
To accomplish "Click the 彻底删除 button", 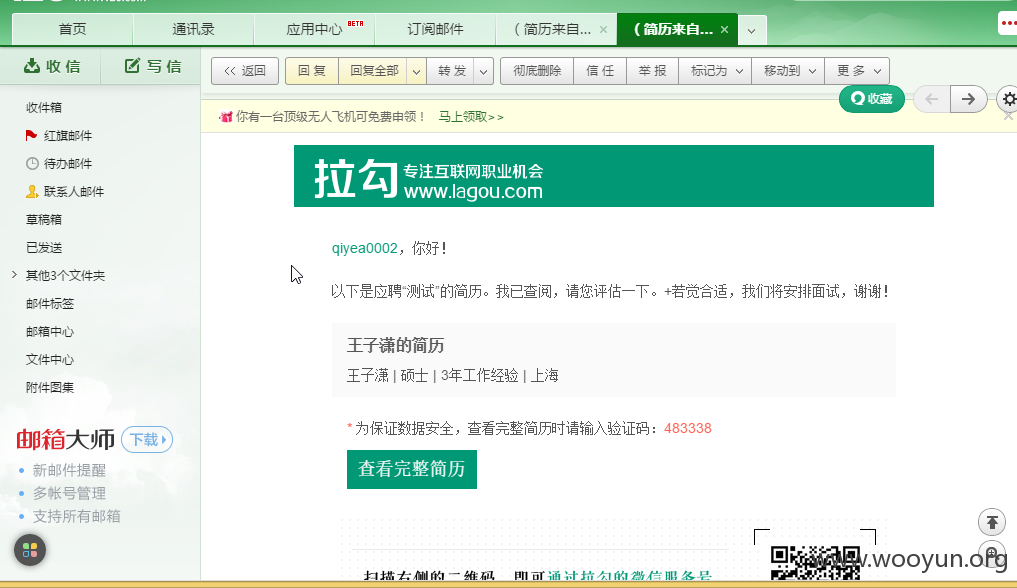I will [537, 71].
